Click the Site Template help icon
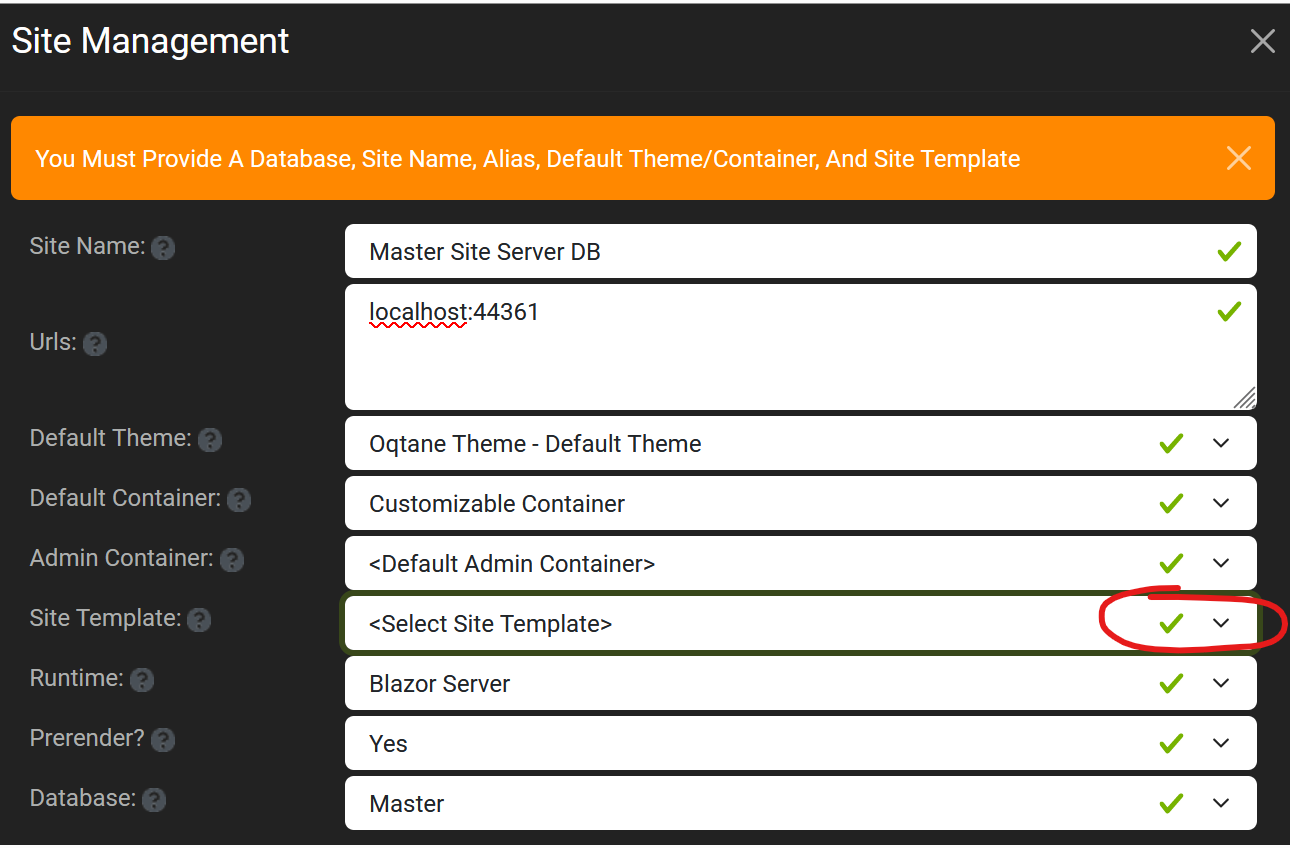 [199, 620]
